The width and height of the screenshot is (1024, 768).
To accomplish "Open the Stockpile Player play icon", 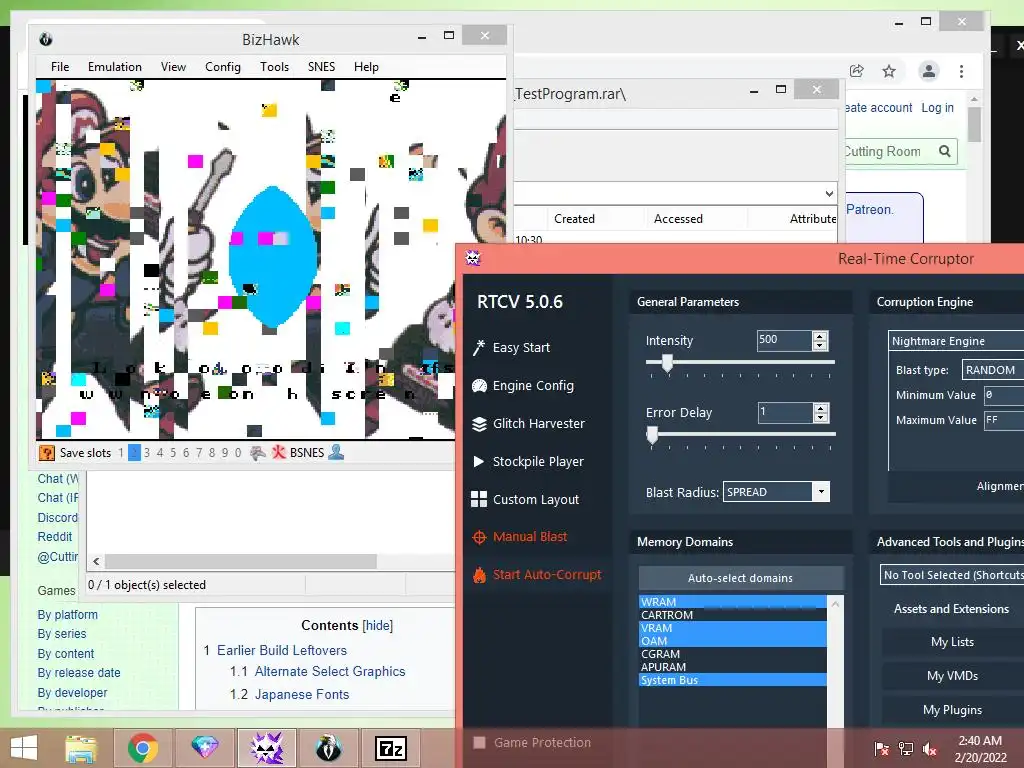I will (479, 462).
